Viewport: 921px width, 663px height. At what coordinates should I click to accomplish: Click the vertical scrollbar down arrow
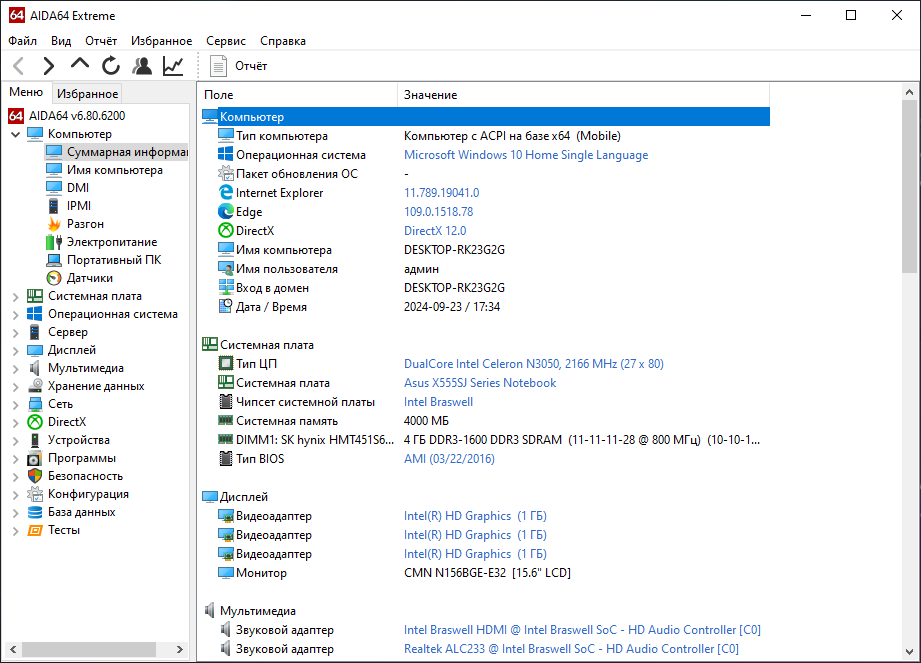pyautogui.click(x=909, y=651)
